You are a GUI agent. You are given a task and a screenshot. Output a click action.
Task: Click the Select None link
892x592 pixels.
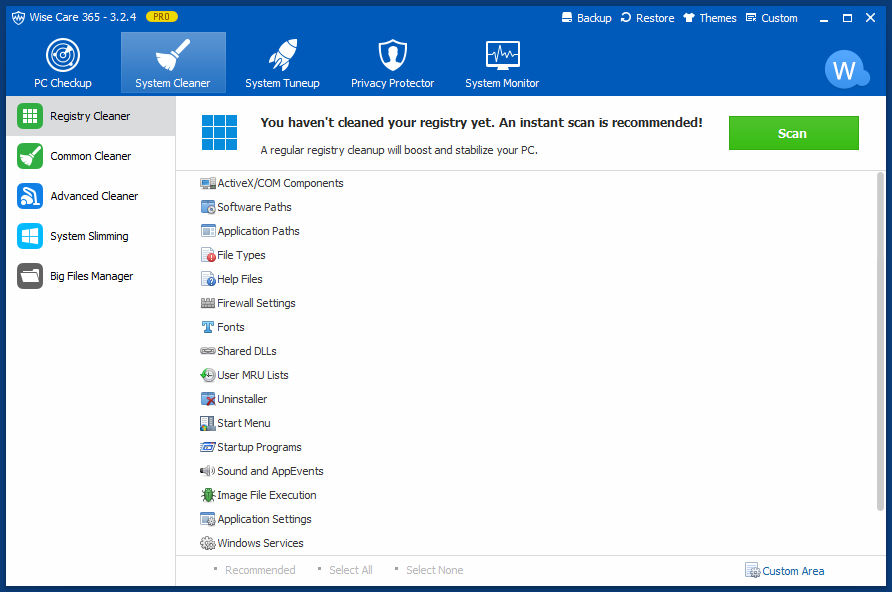click(x=435, y=570)
